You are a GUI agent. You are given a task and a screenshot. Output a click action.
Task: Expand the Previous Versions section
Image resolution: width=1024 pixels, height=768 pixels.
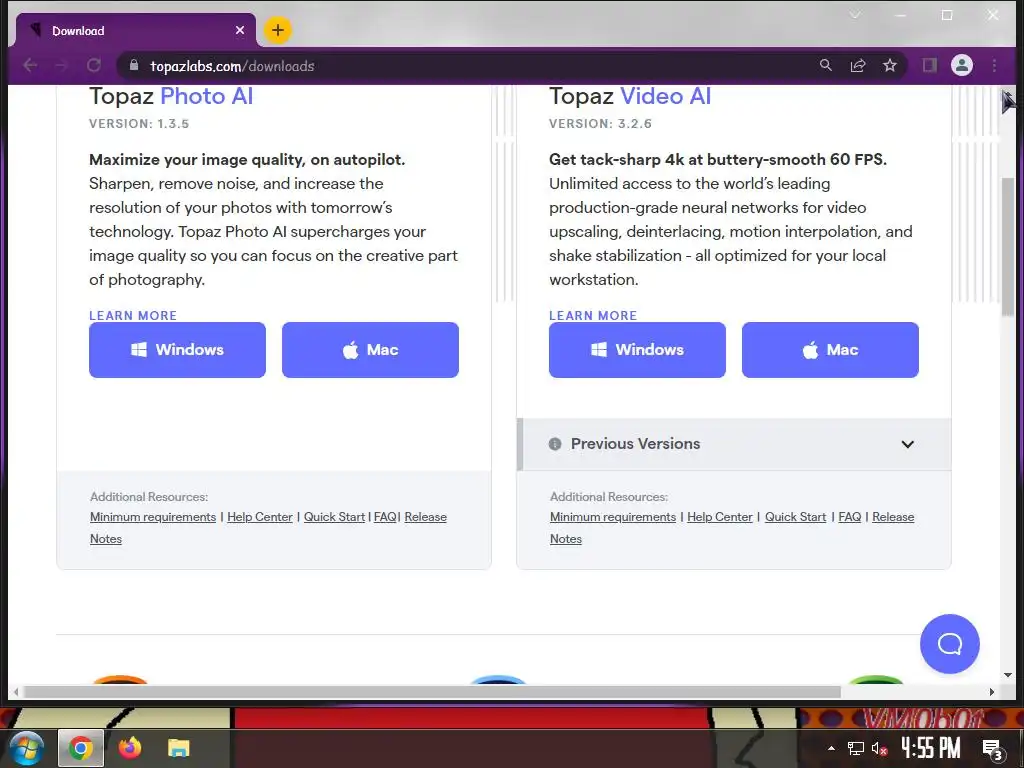click(x=734, y=444)
